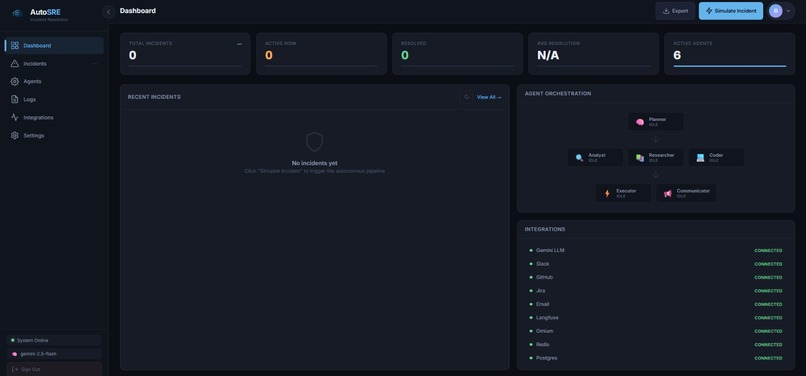
Task: Open the Agents sidebar item
Action: click(54, 81)
